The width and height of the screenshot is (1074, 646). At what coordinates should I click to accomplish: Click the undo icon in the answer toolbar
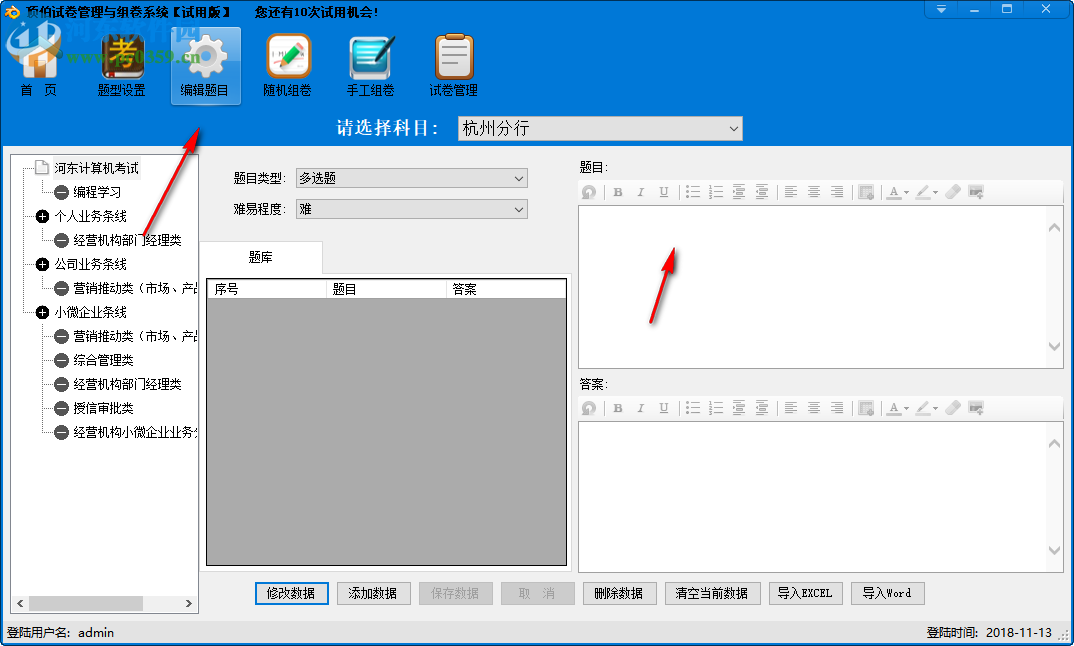pyautogui.click(x=590, y=407)
